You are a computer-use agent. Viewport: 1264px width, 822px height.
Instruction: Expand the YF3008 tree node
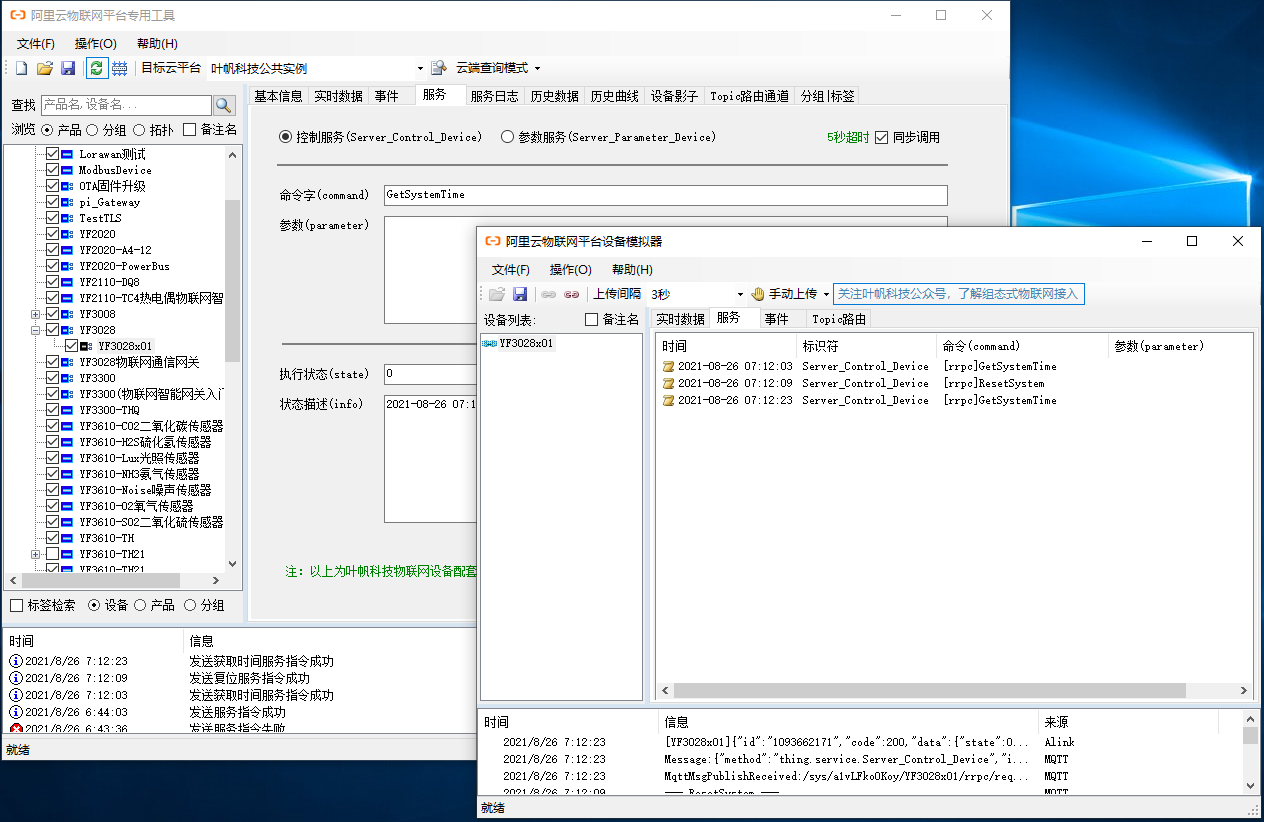point(36,314)
